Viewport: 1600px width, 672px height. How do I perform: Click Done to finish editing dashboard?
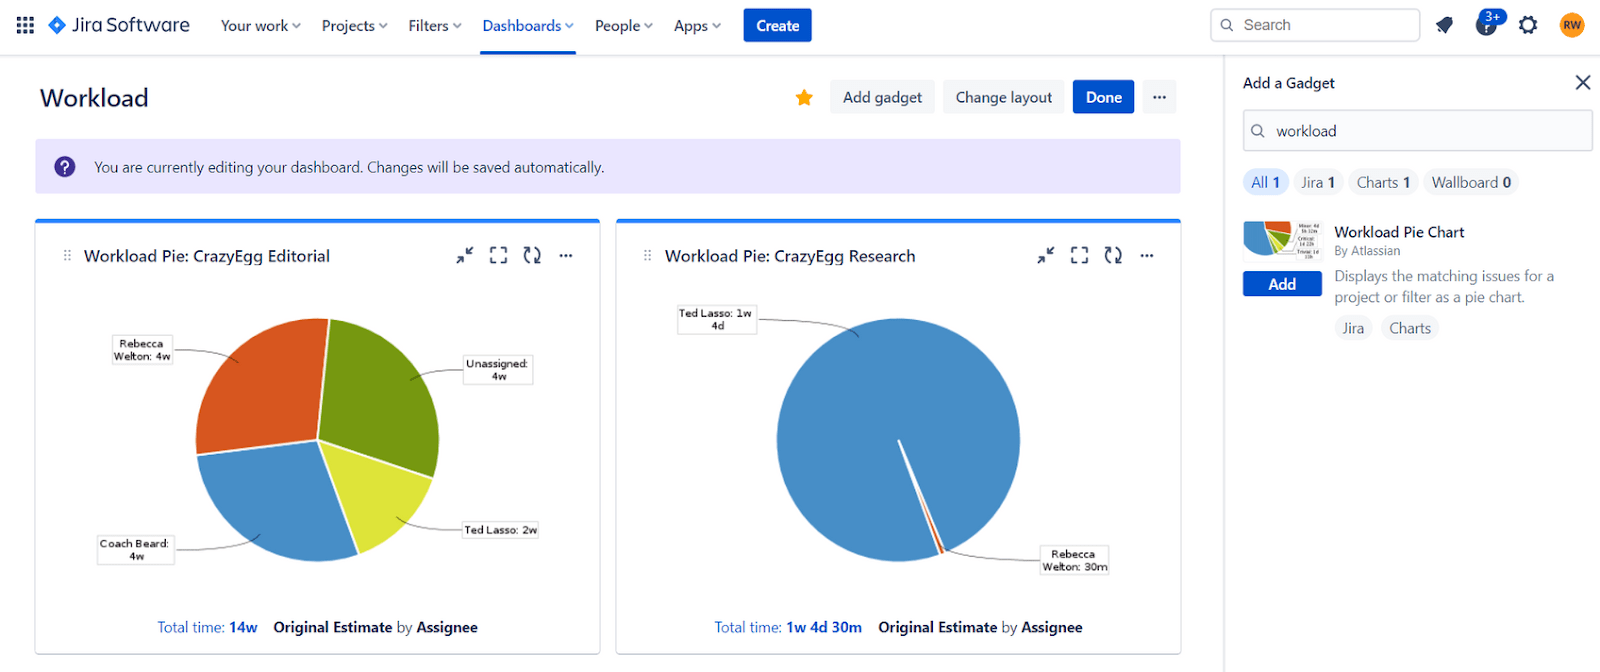pos(1104,97)
